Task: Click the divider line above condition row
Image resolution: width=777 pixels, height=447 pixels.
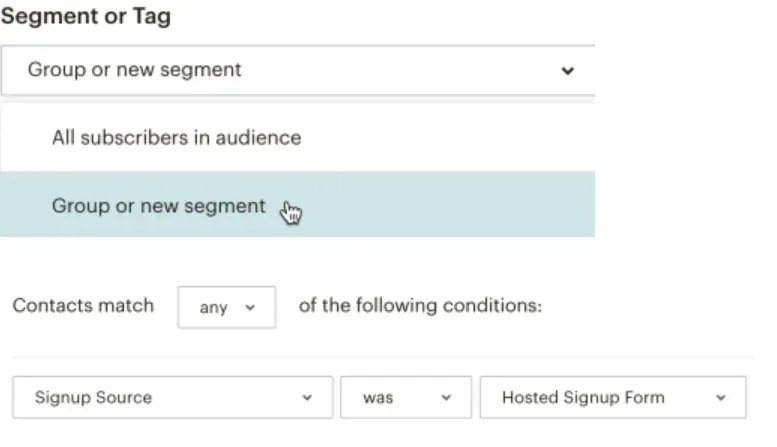Action: click(383, 357)
